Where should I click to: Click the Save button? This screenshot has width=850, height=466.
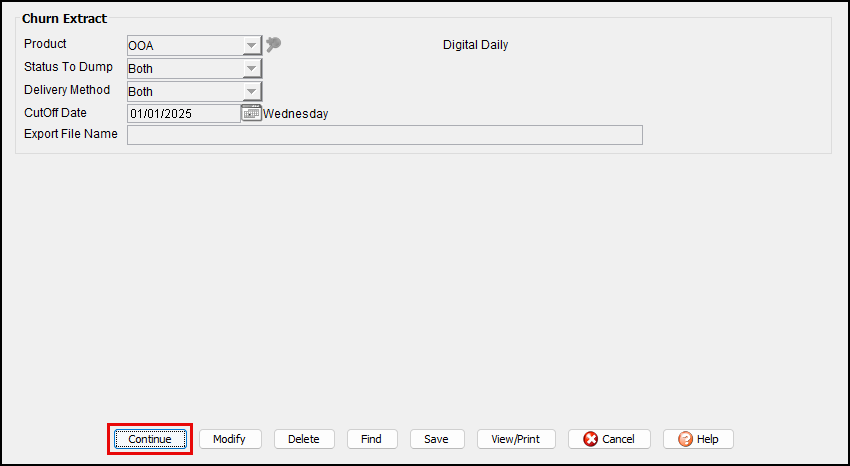[436, 439]
